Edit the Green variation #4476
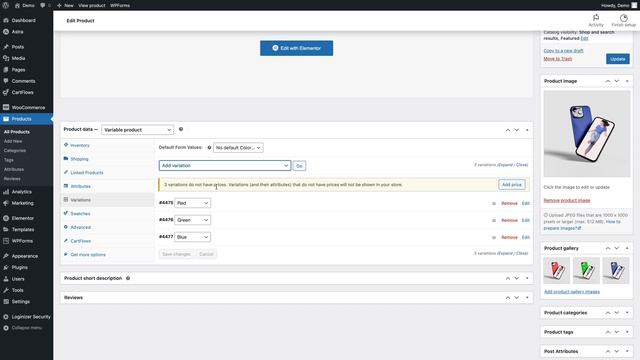The height and width of the screenshot is (360, 640). 525,220
